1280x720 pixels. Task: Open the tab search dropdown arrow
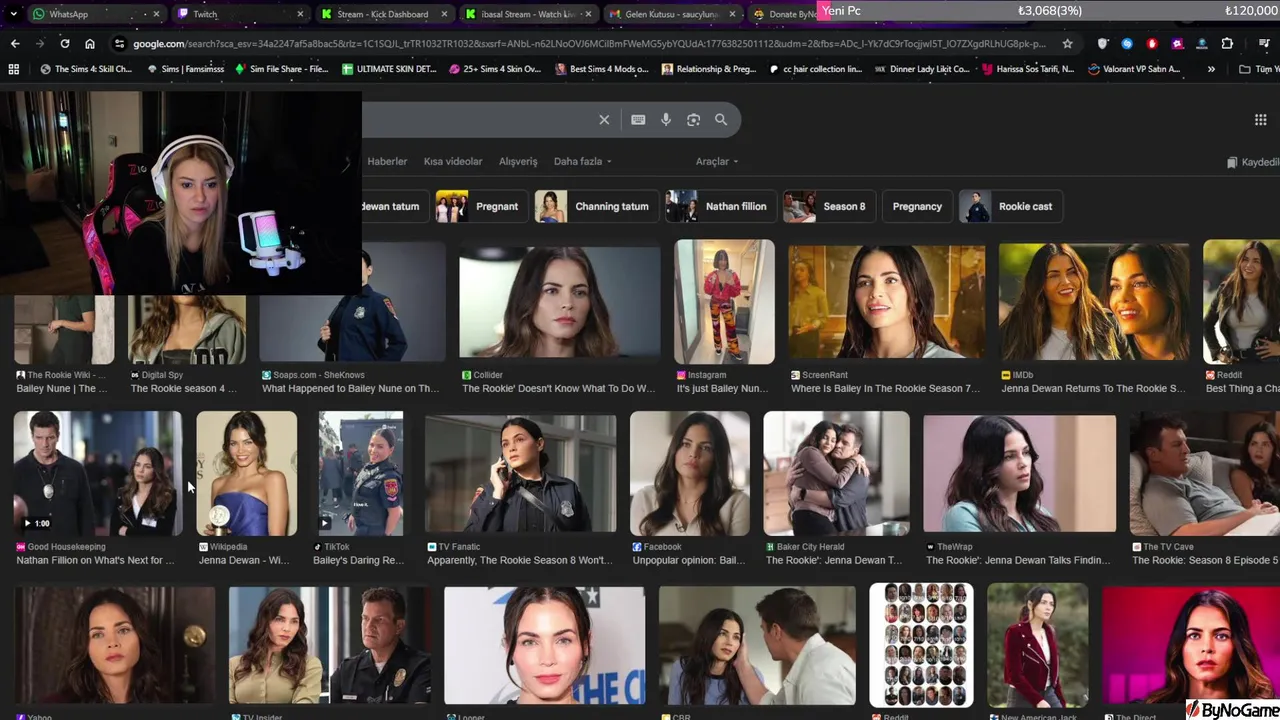pyautogui.click(x=13, y=14)
